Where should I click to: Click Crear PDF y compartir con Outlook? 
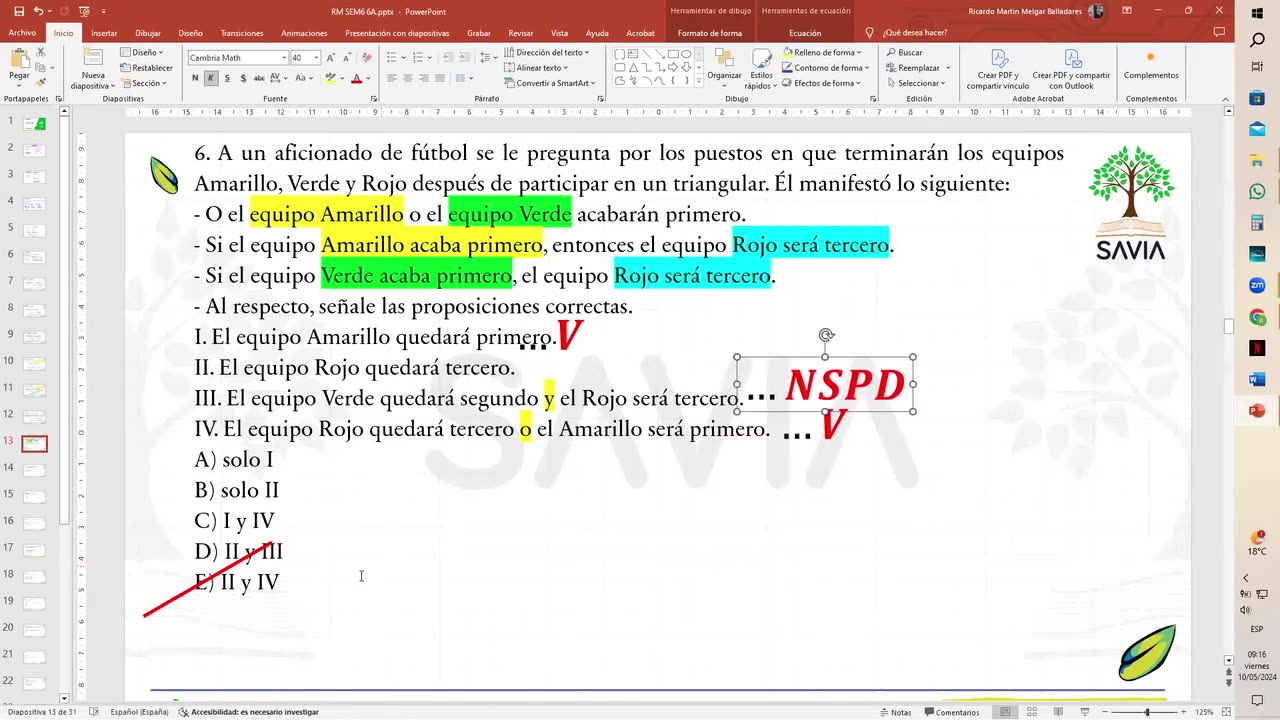[x=1071, y=69]
